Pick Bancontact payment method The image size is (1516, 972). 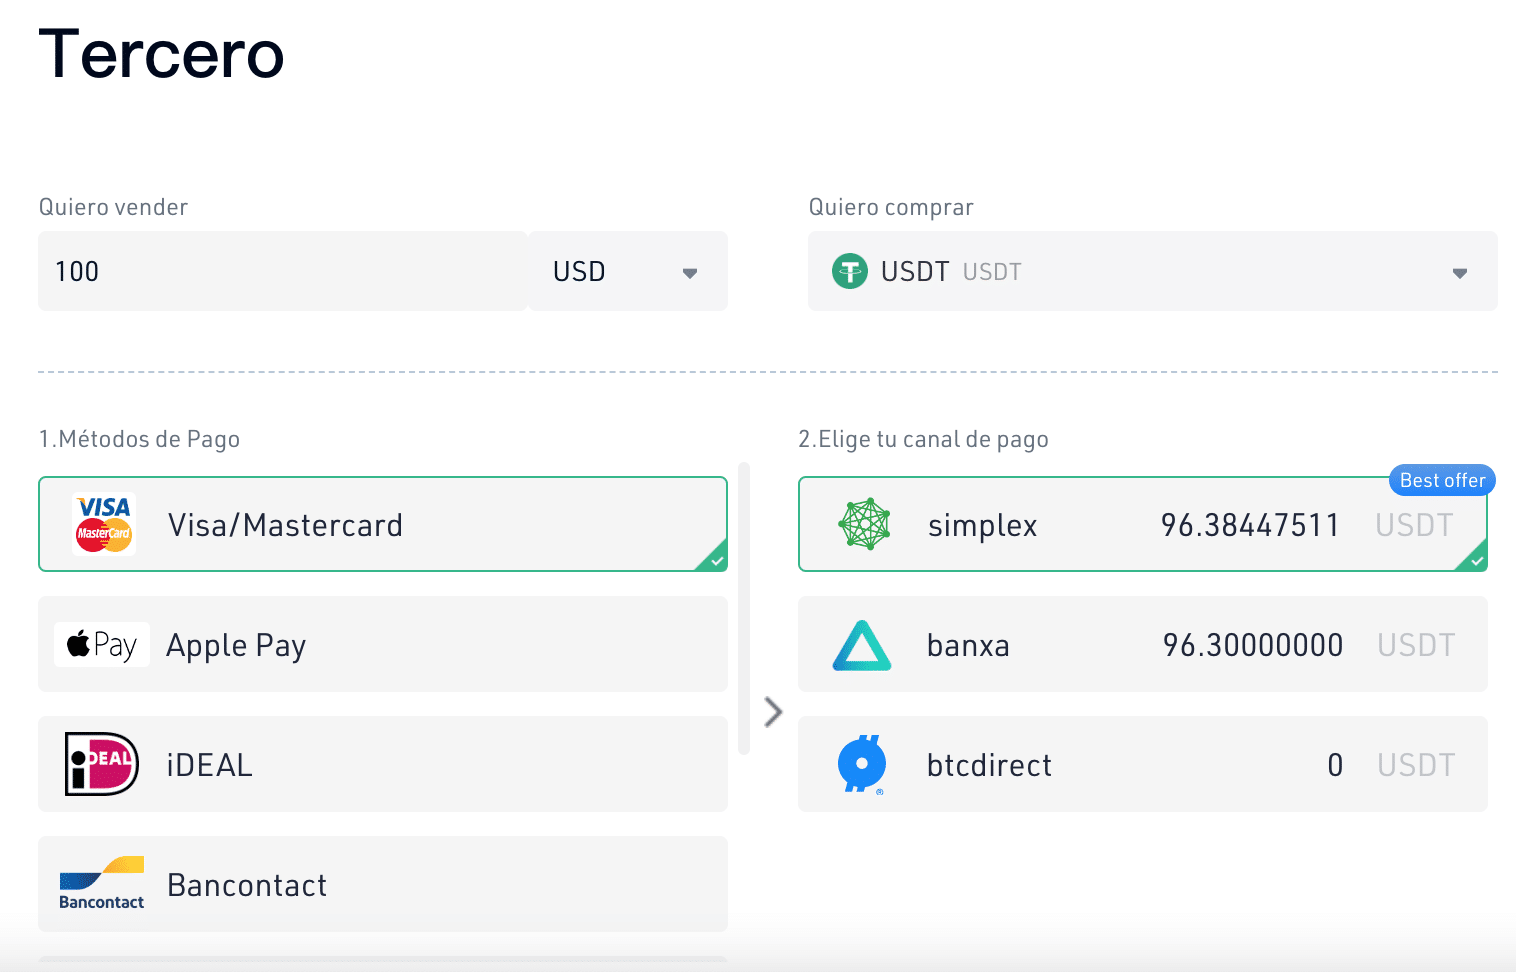click(383, 884)
